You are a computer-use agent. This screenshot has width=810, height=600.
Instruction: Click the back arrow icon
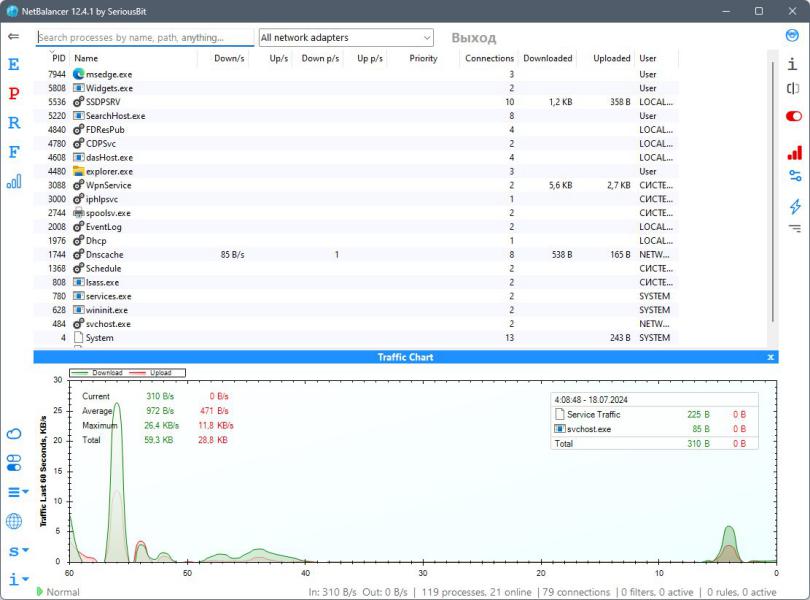(x=13, y=36)
